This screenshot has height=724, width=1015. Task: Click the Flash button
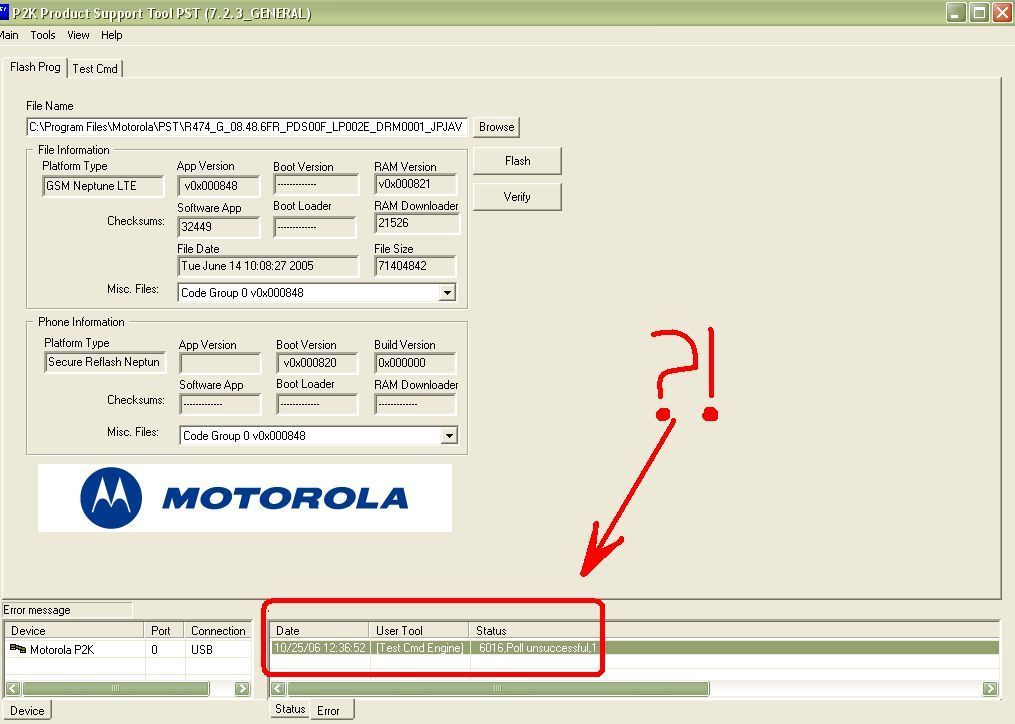[517, 161]
